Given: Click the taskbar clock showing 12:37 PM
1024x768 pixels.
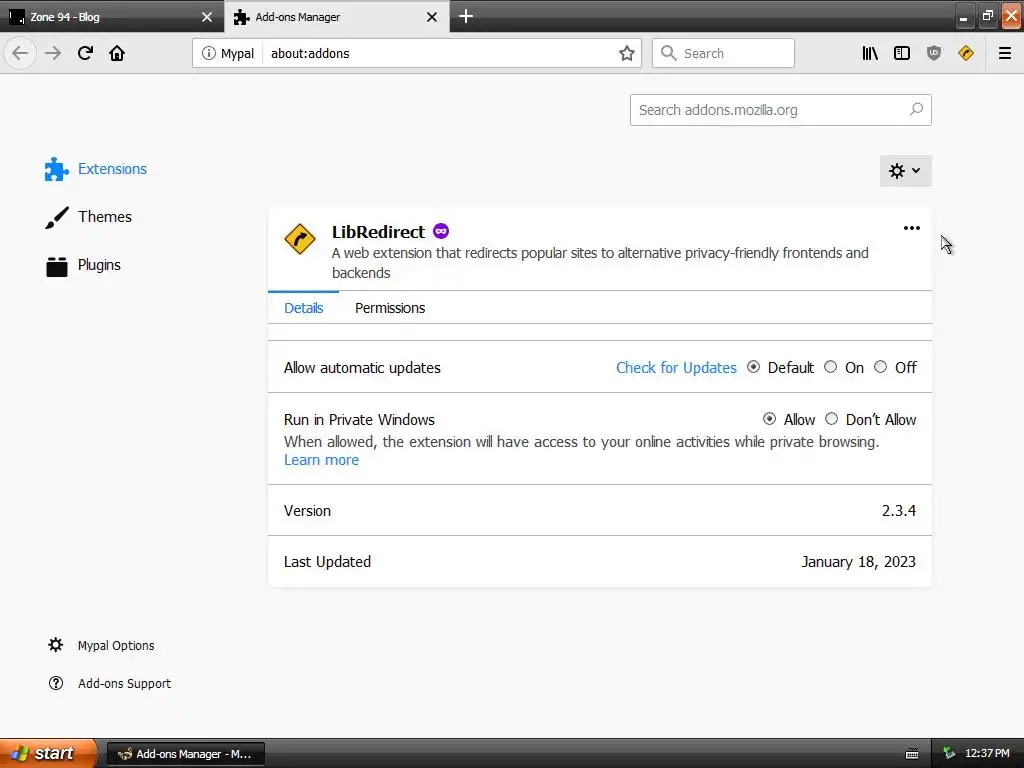Looking at the screenshot, I should [x=987, y=754].
